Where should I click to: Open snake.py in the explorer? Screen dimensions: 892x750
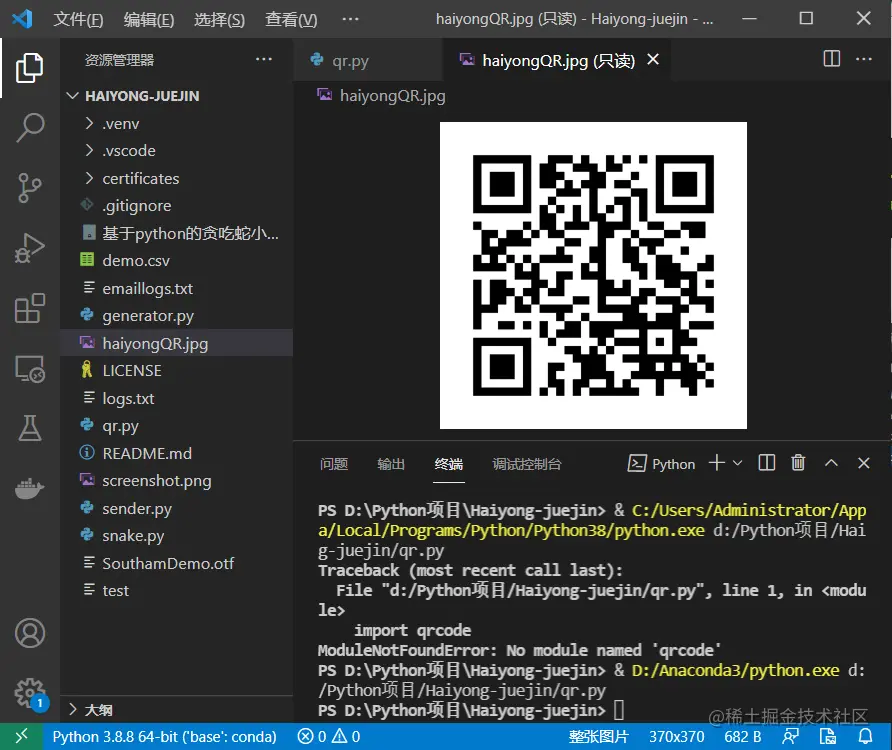click(x=133, y=535)
